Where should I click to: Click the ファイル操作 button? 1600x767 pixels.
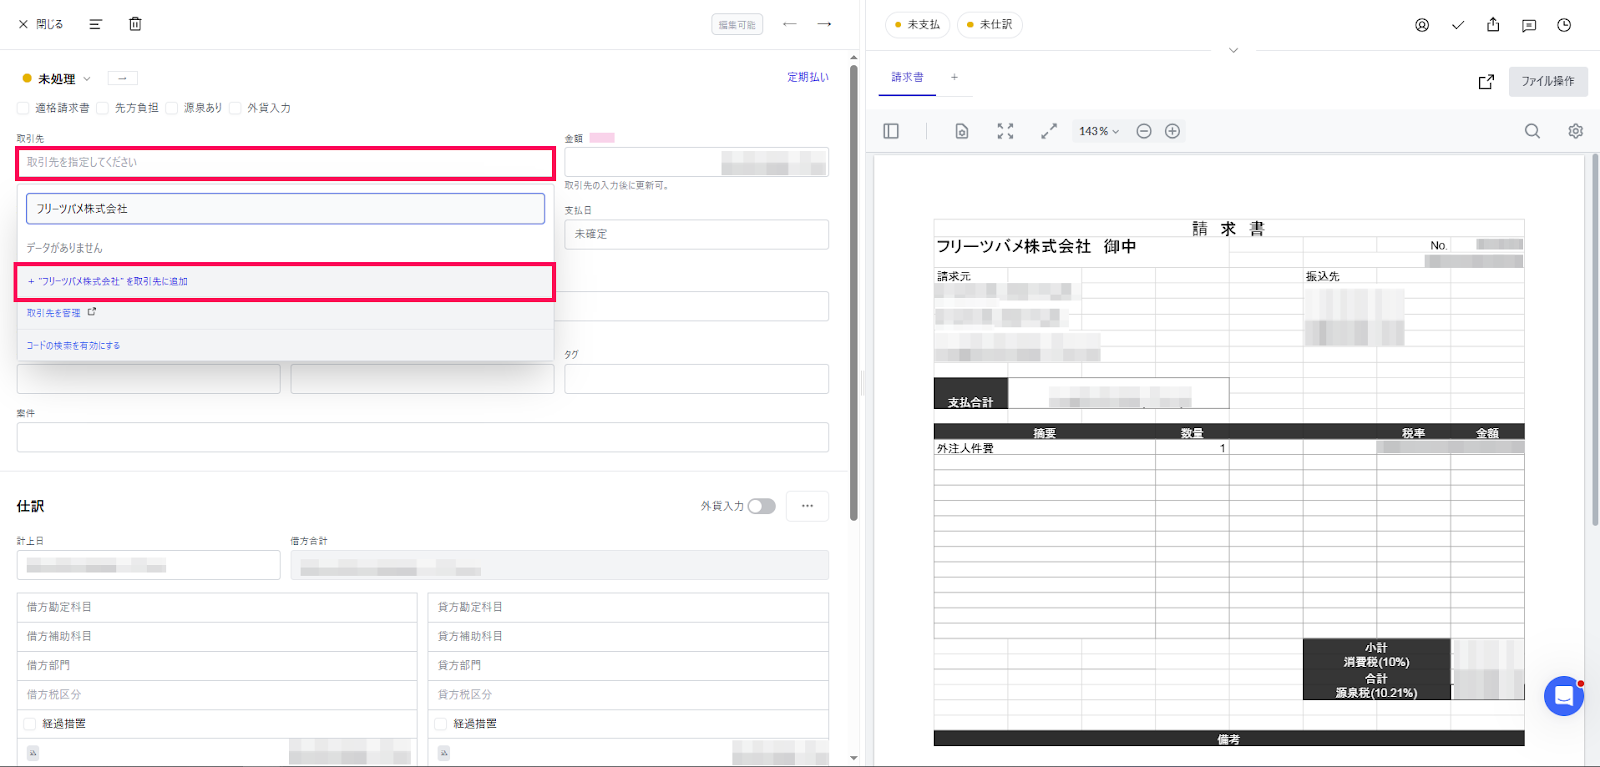[x=1548, y=81]
